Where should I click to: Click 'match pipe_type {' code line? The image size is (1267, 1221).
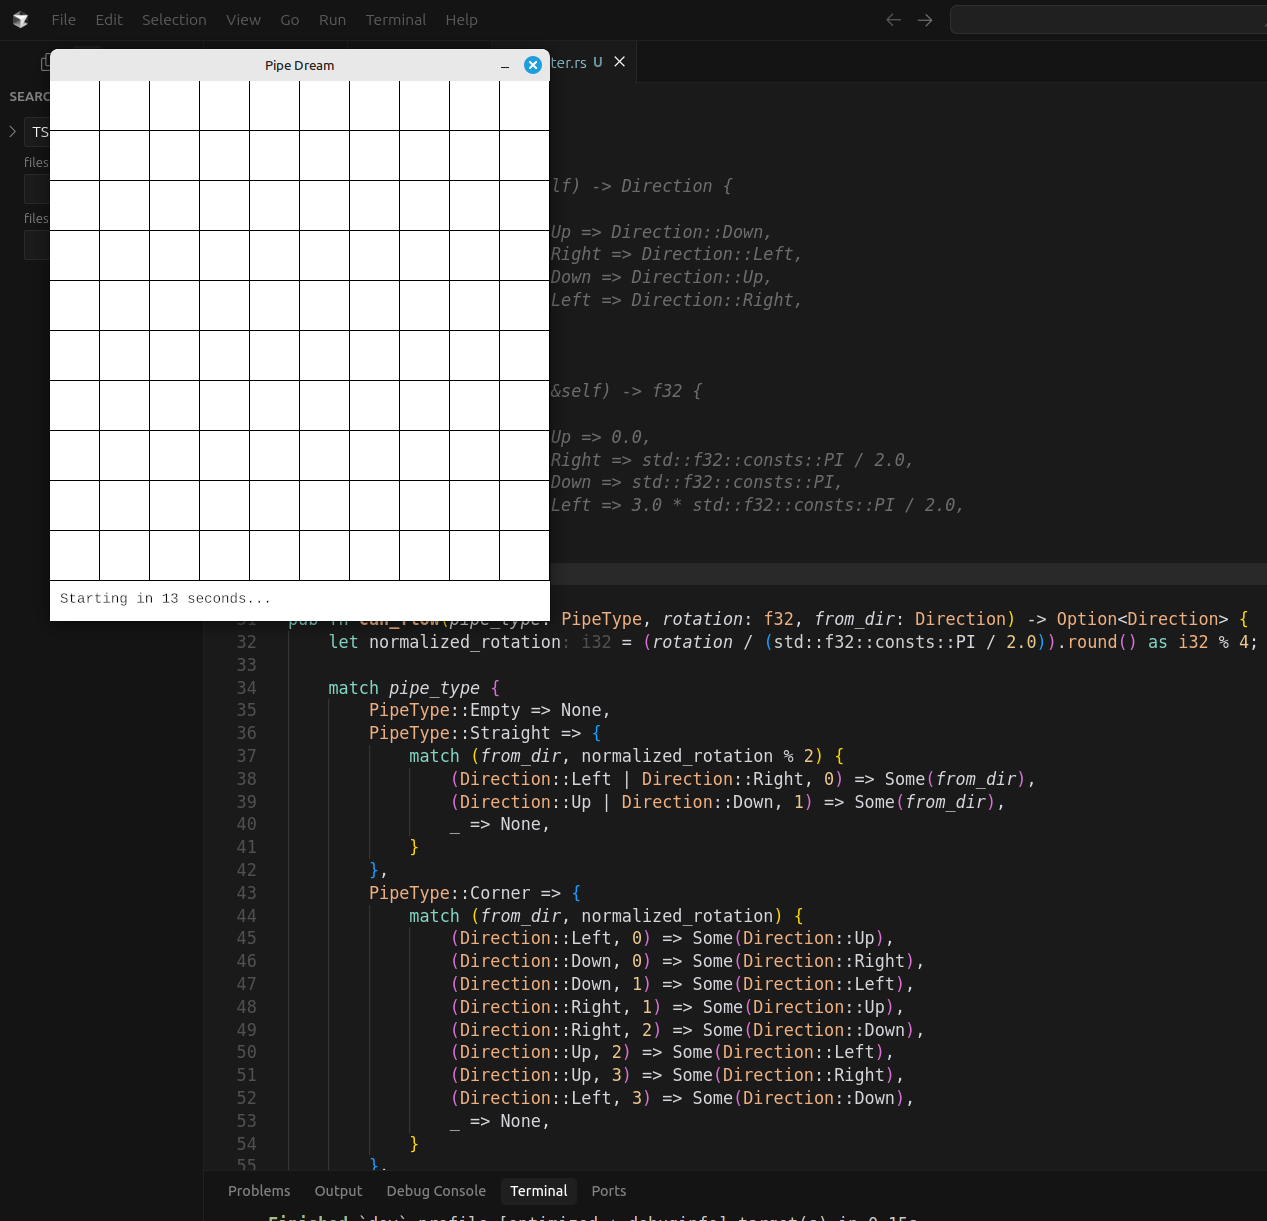(x=414, y=688)
